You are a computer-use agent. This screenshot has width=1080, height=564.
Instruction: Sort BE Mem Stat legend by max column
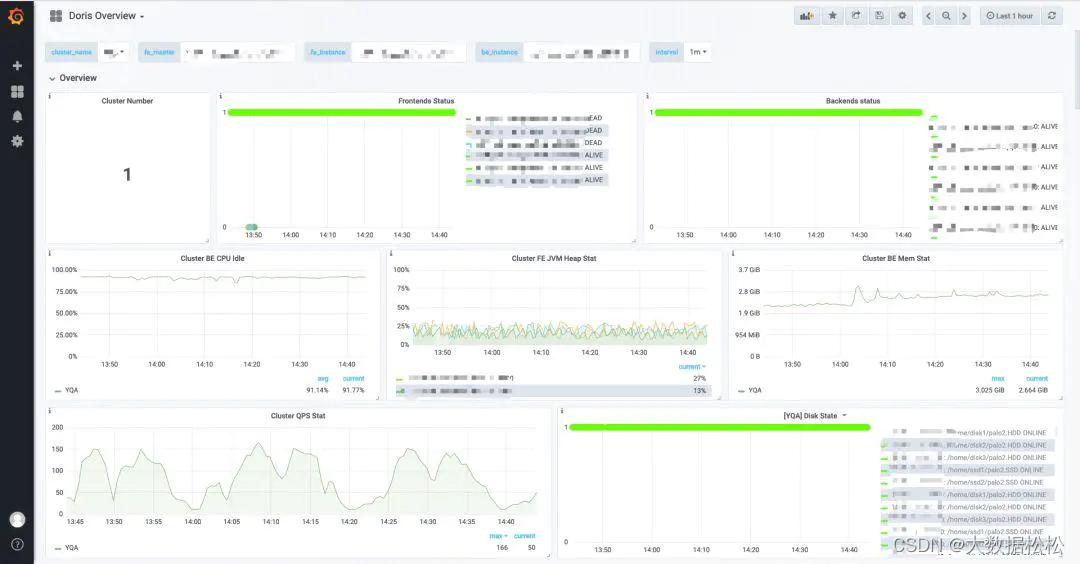coord(997,379)
